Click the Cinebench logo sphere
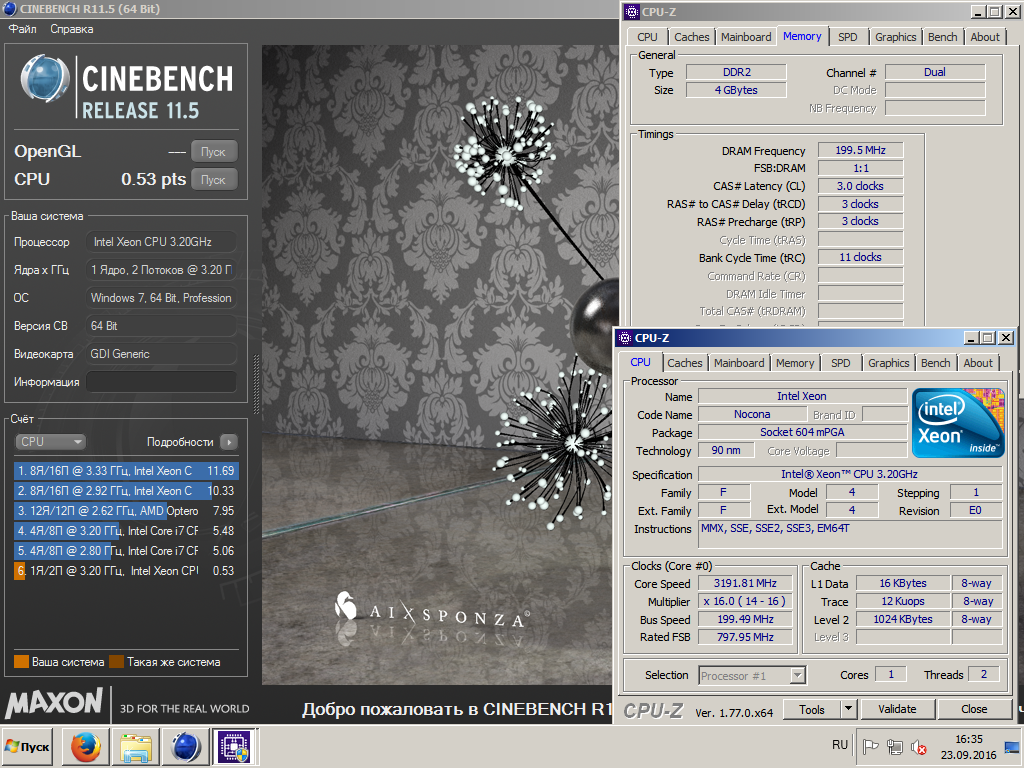Viewport: 1024px width, 768px height. pyautogui.click(x=45, y=79)
